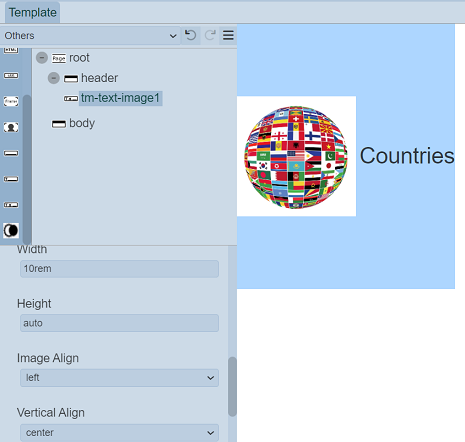The width and height of the screenshot is (465, 442).
Task: Select the body tree item
Action: point(82,123)
